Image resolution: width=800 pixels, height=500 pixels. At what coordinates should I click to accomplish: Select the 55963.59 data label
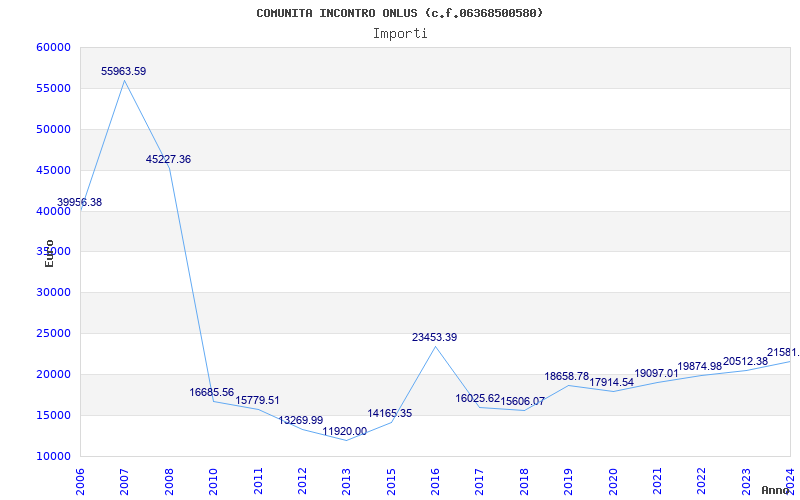pos(123,71)
